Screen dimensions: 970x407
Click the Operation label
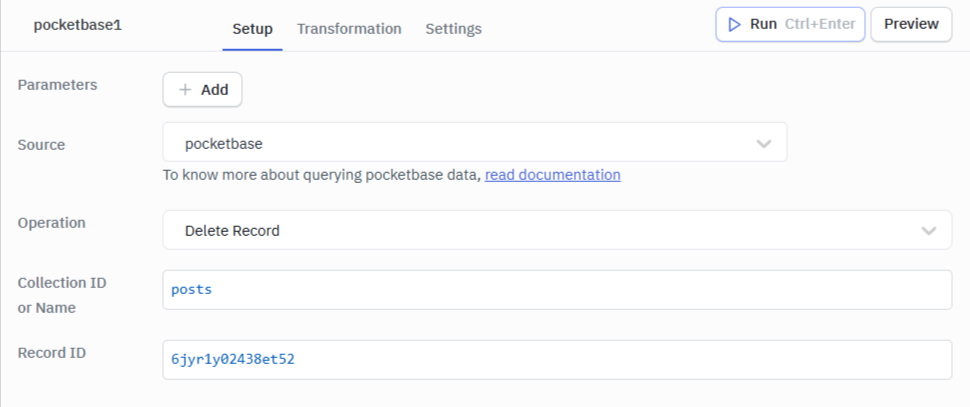click(x=52, y=223)
